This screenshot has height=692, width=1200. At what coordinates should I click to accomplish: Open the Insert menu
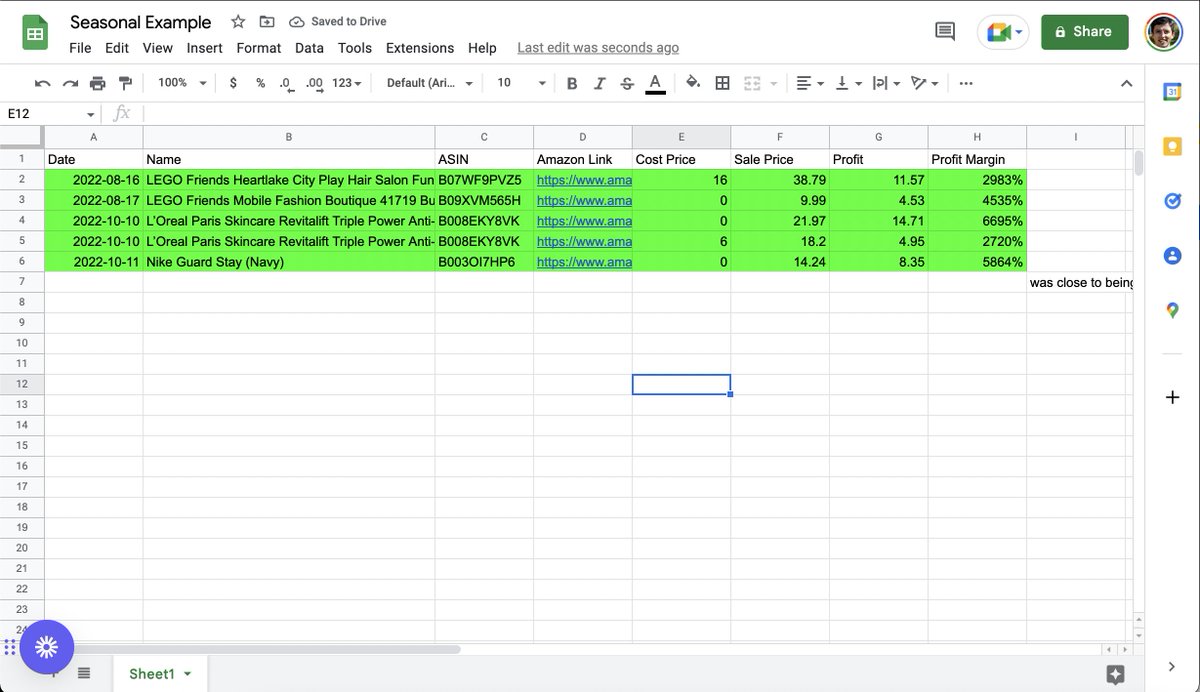click(205, 48)
